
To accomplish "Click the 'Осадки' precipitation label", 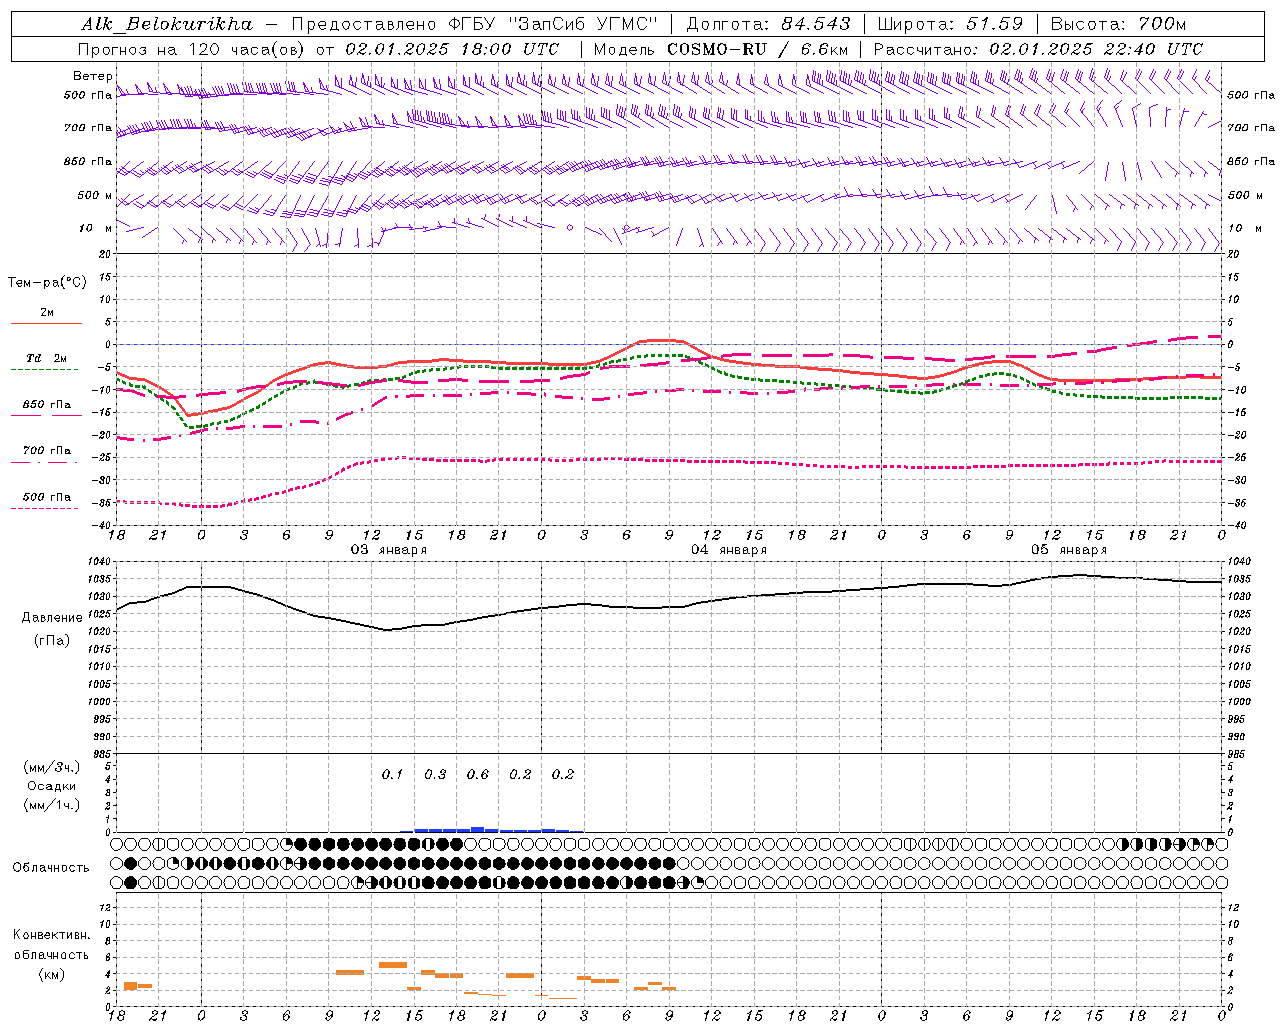I will coord(52,786).
